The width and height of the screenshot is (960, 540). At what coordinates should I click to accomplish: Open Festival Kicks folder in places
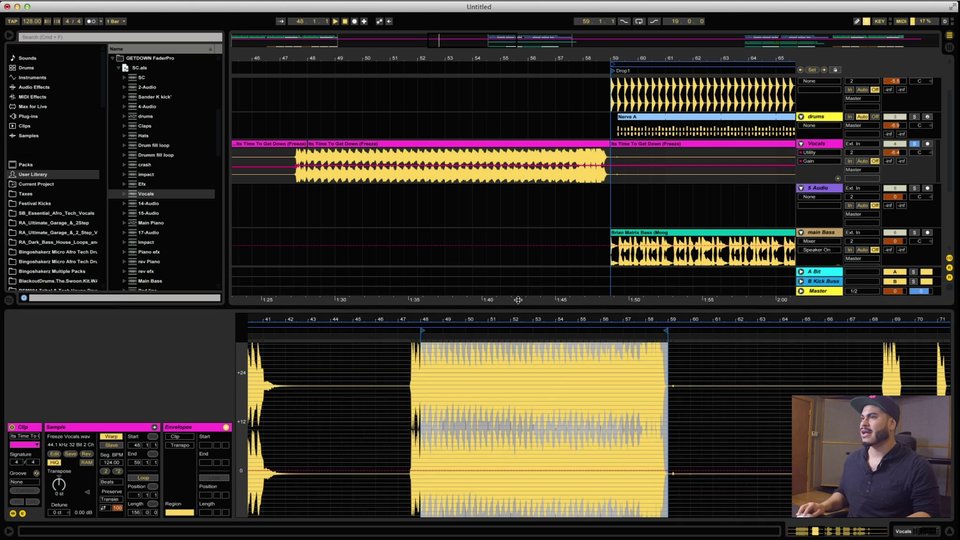click(35, 203)
